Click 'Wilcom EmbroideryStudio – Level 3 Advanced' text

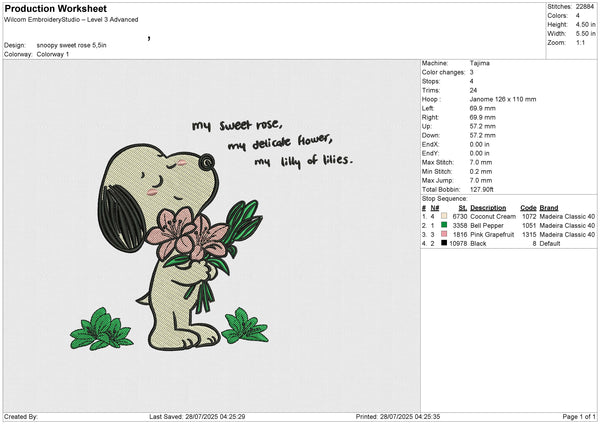pos(71,20)
